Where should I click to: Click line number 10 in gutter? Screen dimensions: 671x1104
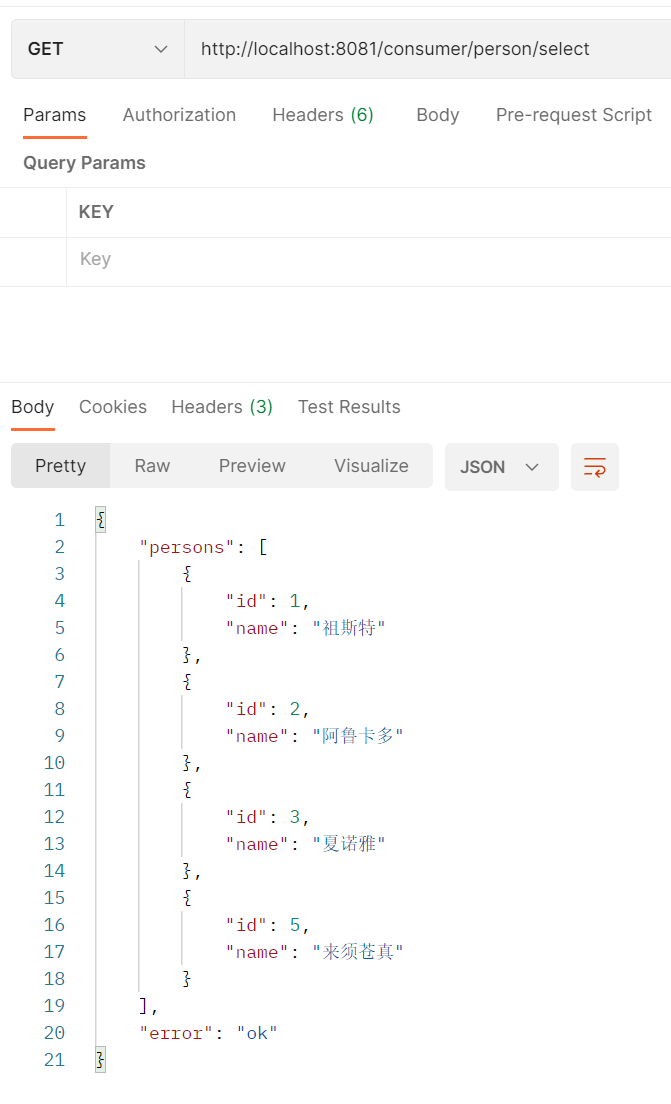coord(54,763)
